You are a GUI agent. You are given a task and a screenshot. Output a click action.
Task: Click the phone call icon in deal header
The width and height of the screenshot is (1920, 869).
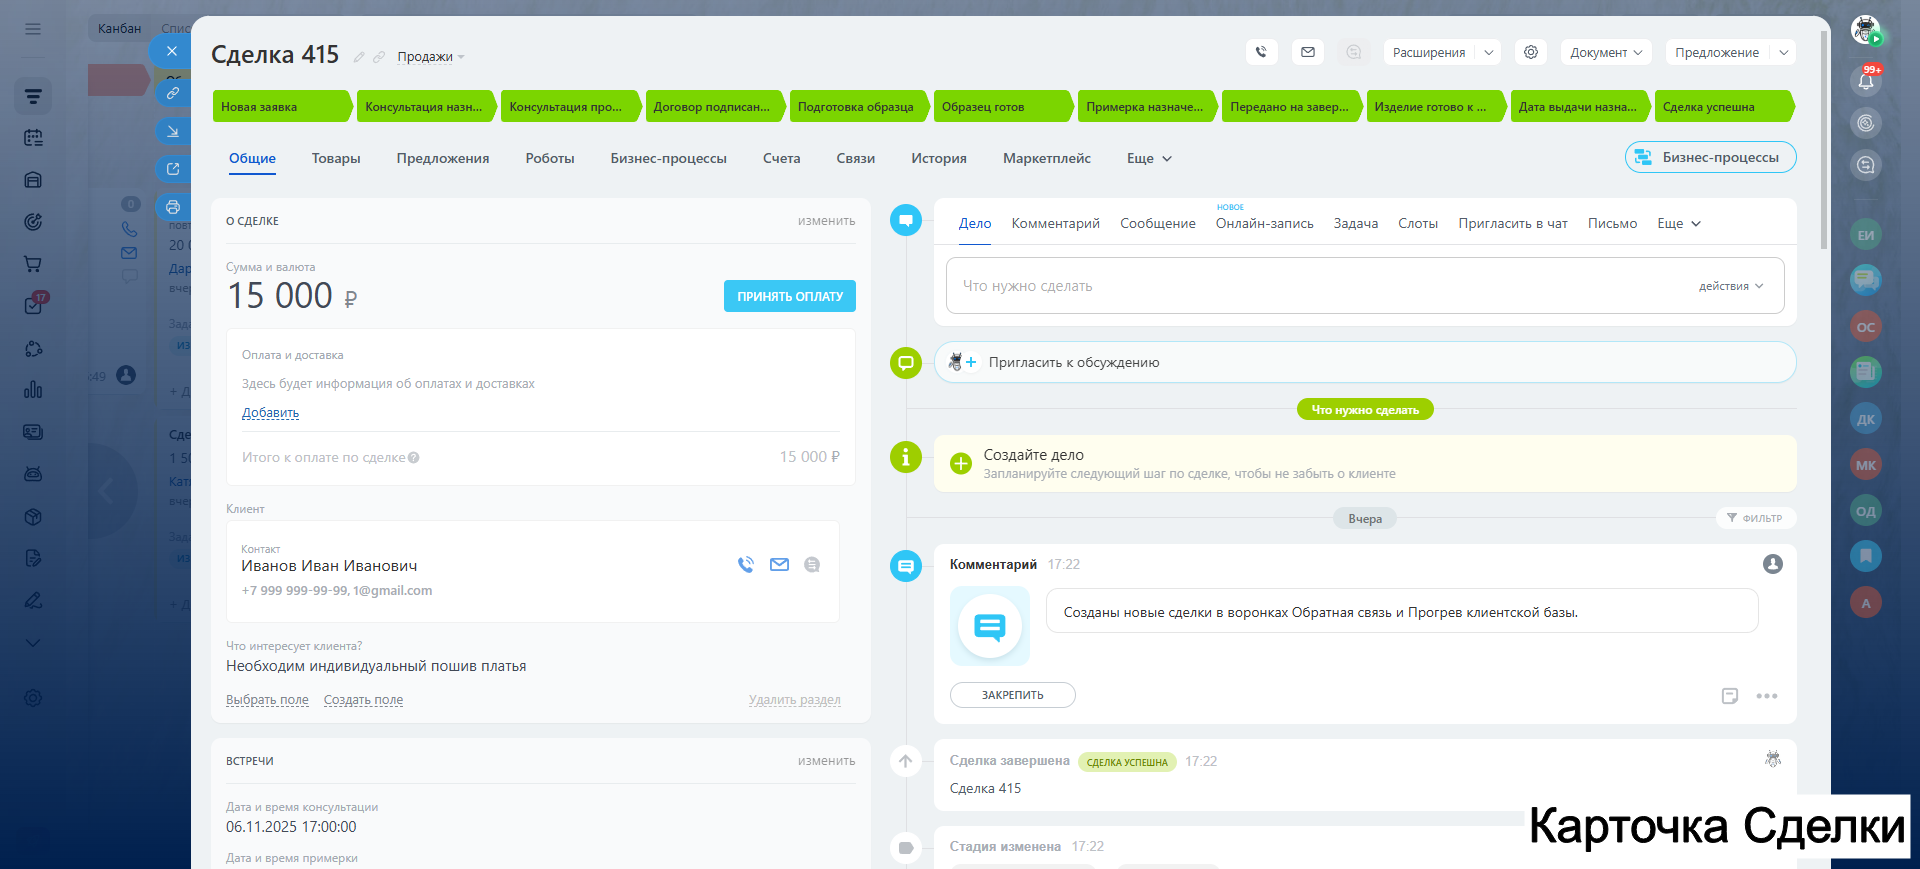coord(1261,52)
